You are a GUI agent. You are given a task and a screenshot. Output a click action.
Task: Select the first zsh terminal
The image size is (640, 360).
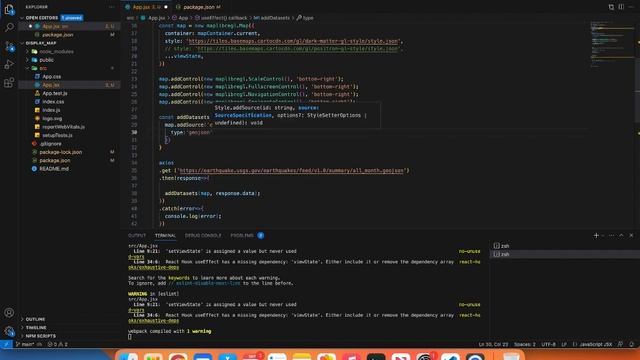pyautogui.click(x=564, y=246)
